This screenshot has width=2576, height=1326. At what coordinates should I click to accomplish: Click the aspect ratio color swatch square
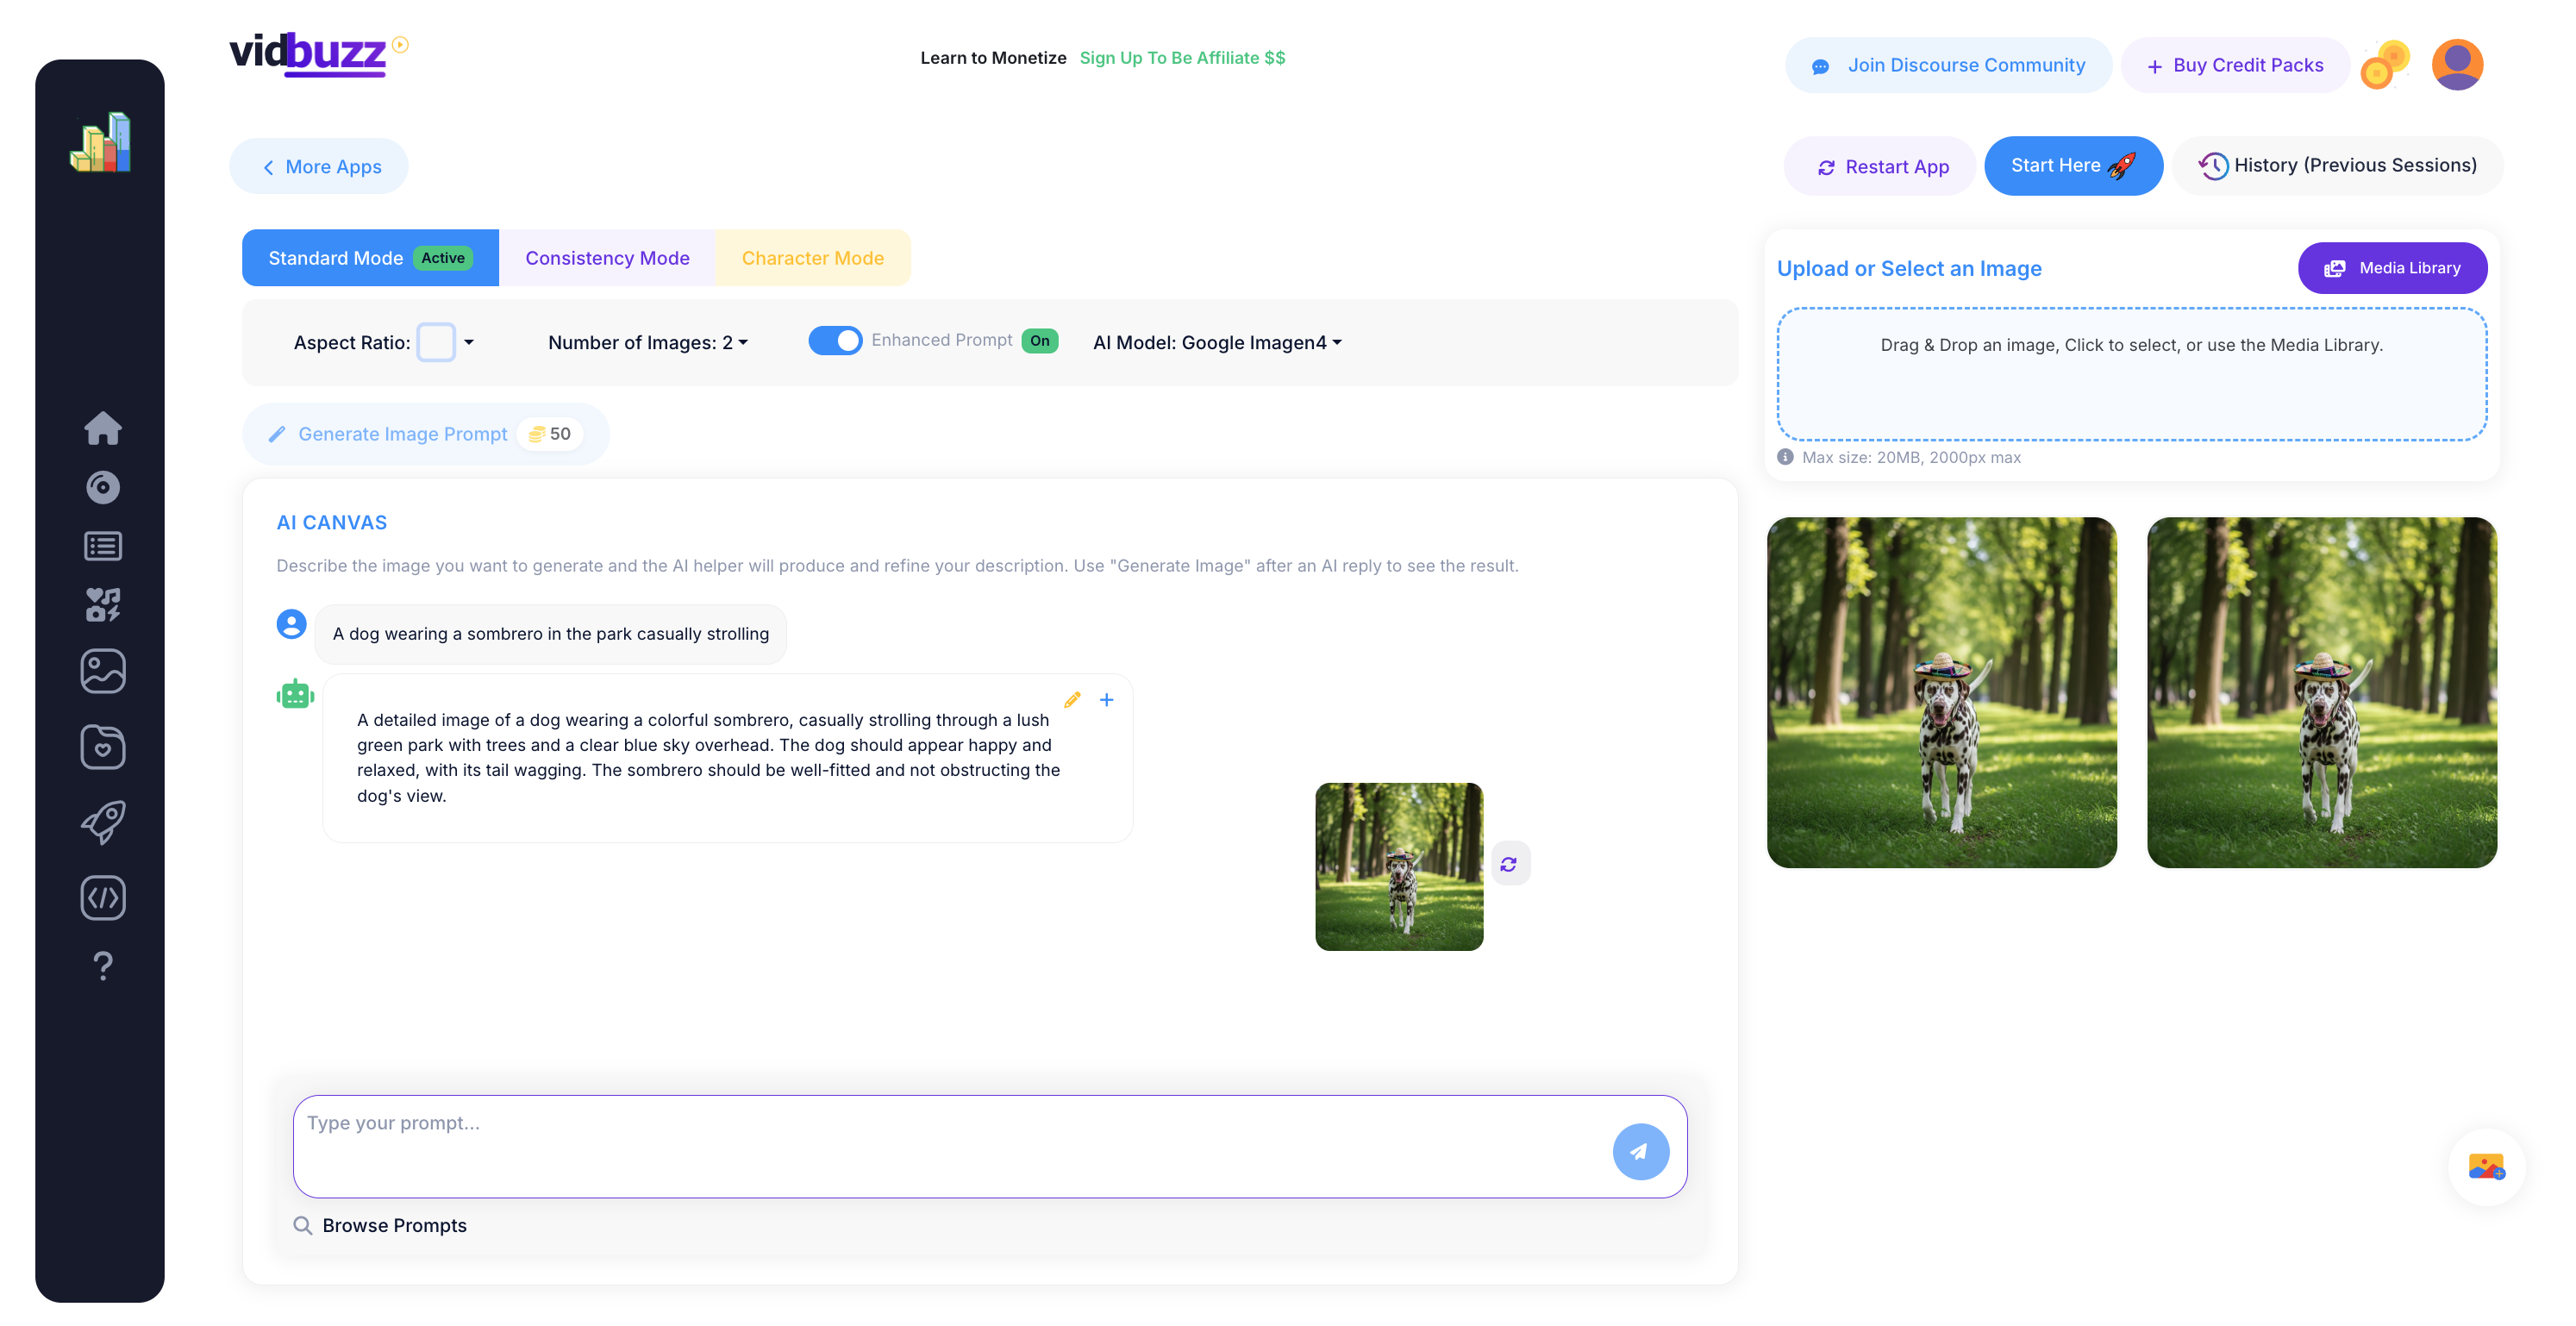(x=437, y=342)
